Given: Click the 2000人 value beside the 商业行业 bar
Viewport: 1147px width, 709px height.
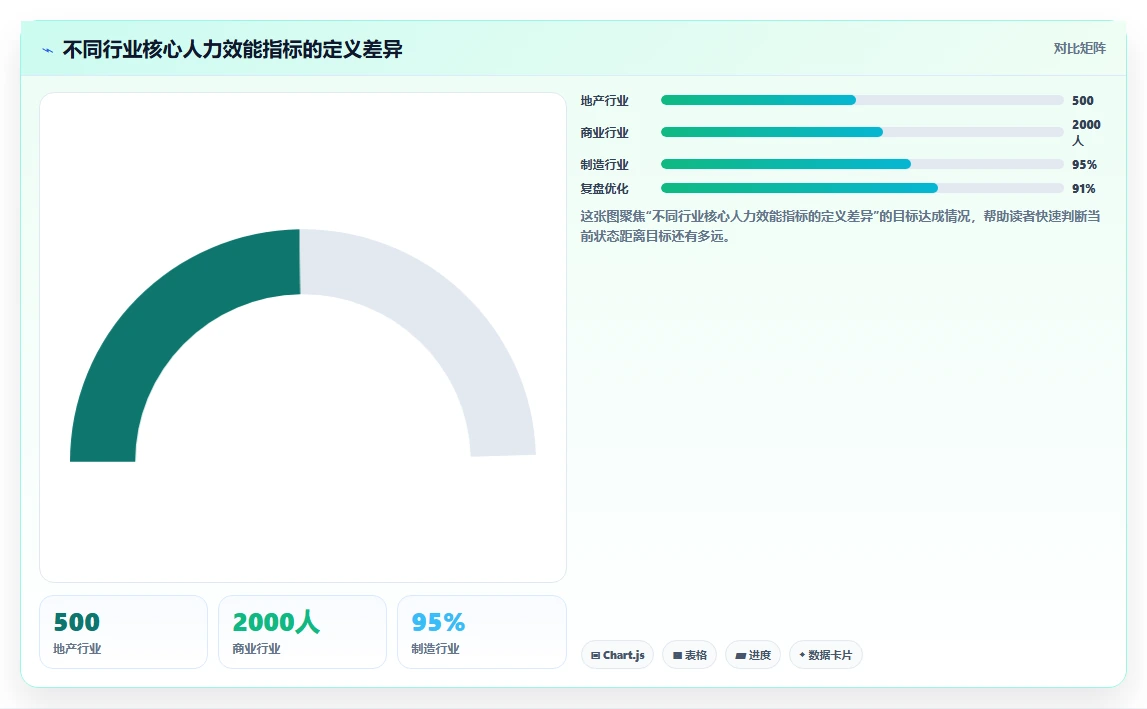Looking at the screenshot, I should coord(1086,132).
